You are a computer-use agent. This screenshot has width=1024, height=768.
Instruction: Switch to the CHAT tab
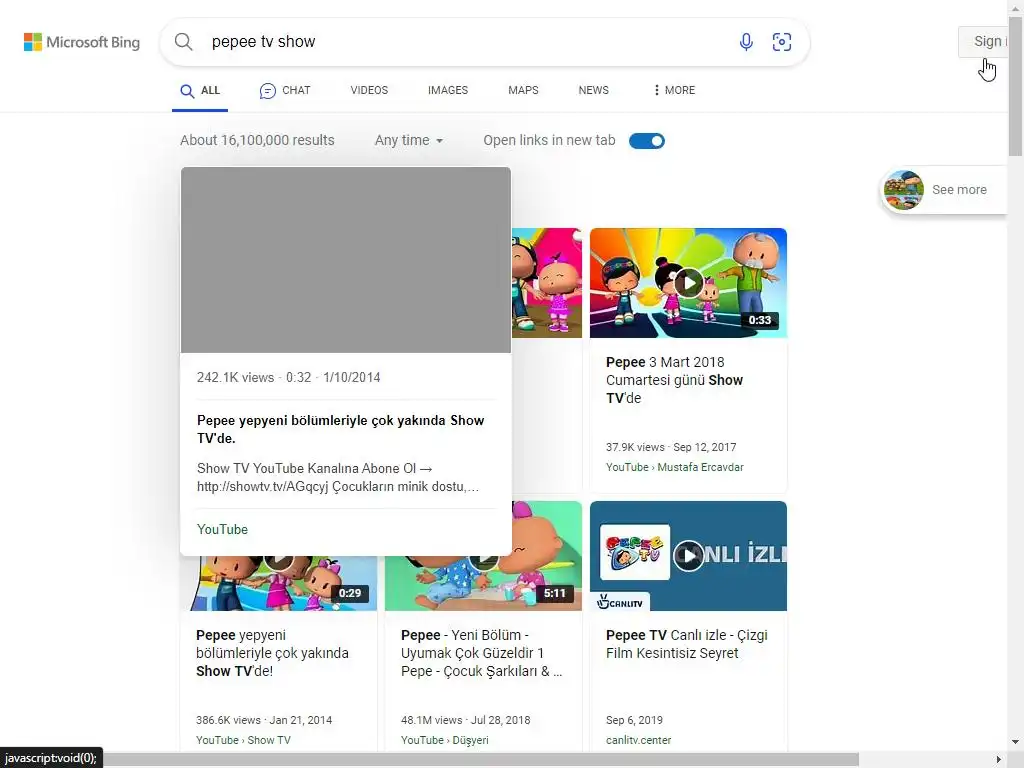285,91
